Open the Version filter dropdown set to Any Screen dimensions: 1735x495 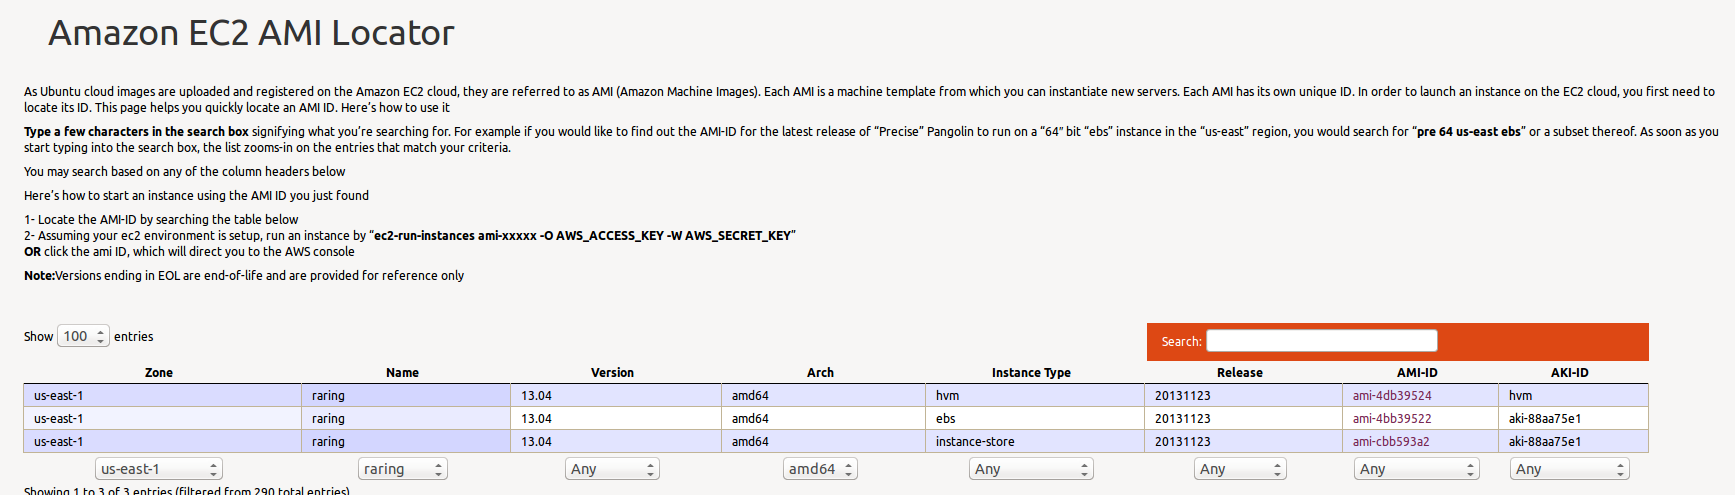[x=612, y=469]
